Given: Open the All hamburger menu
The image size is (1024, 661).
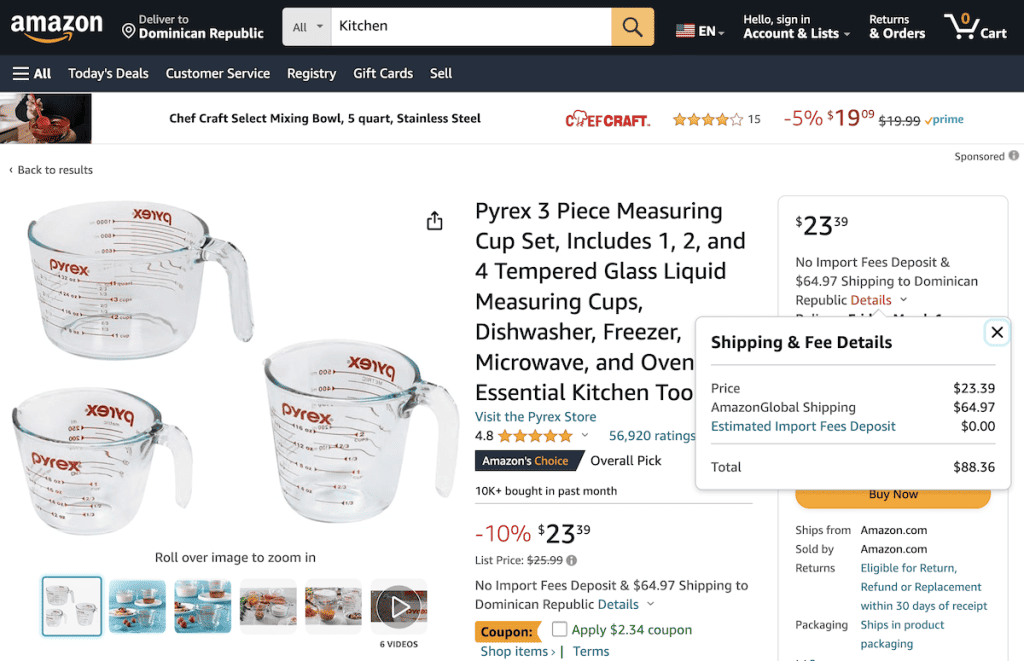Looking at the screenshot, I should [31, 72].
